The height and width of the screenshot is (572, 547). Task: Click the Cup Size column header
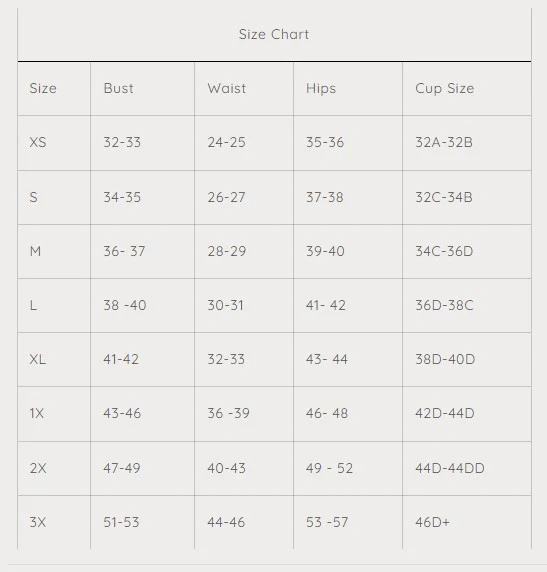(x=444, y=89)
